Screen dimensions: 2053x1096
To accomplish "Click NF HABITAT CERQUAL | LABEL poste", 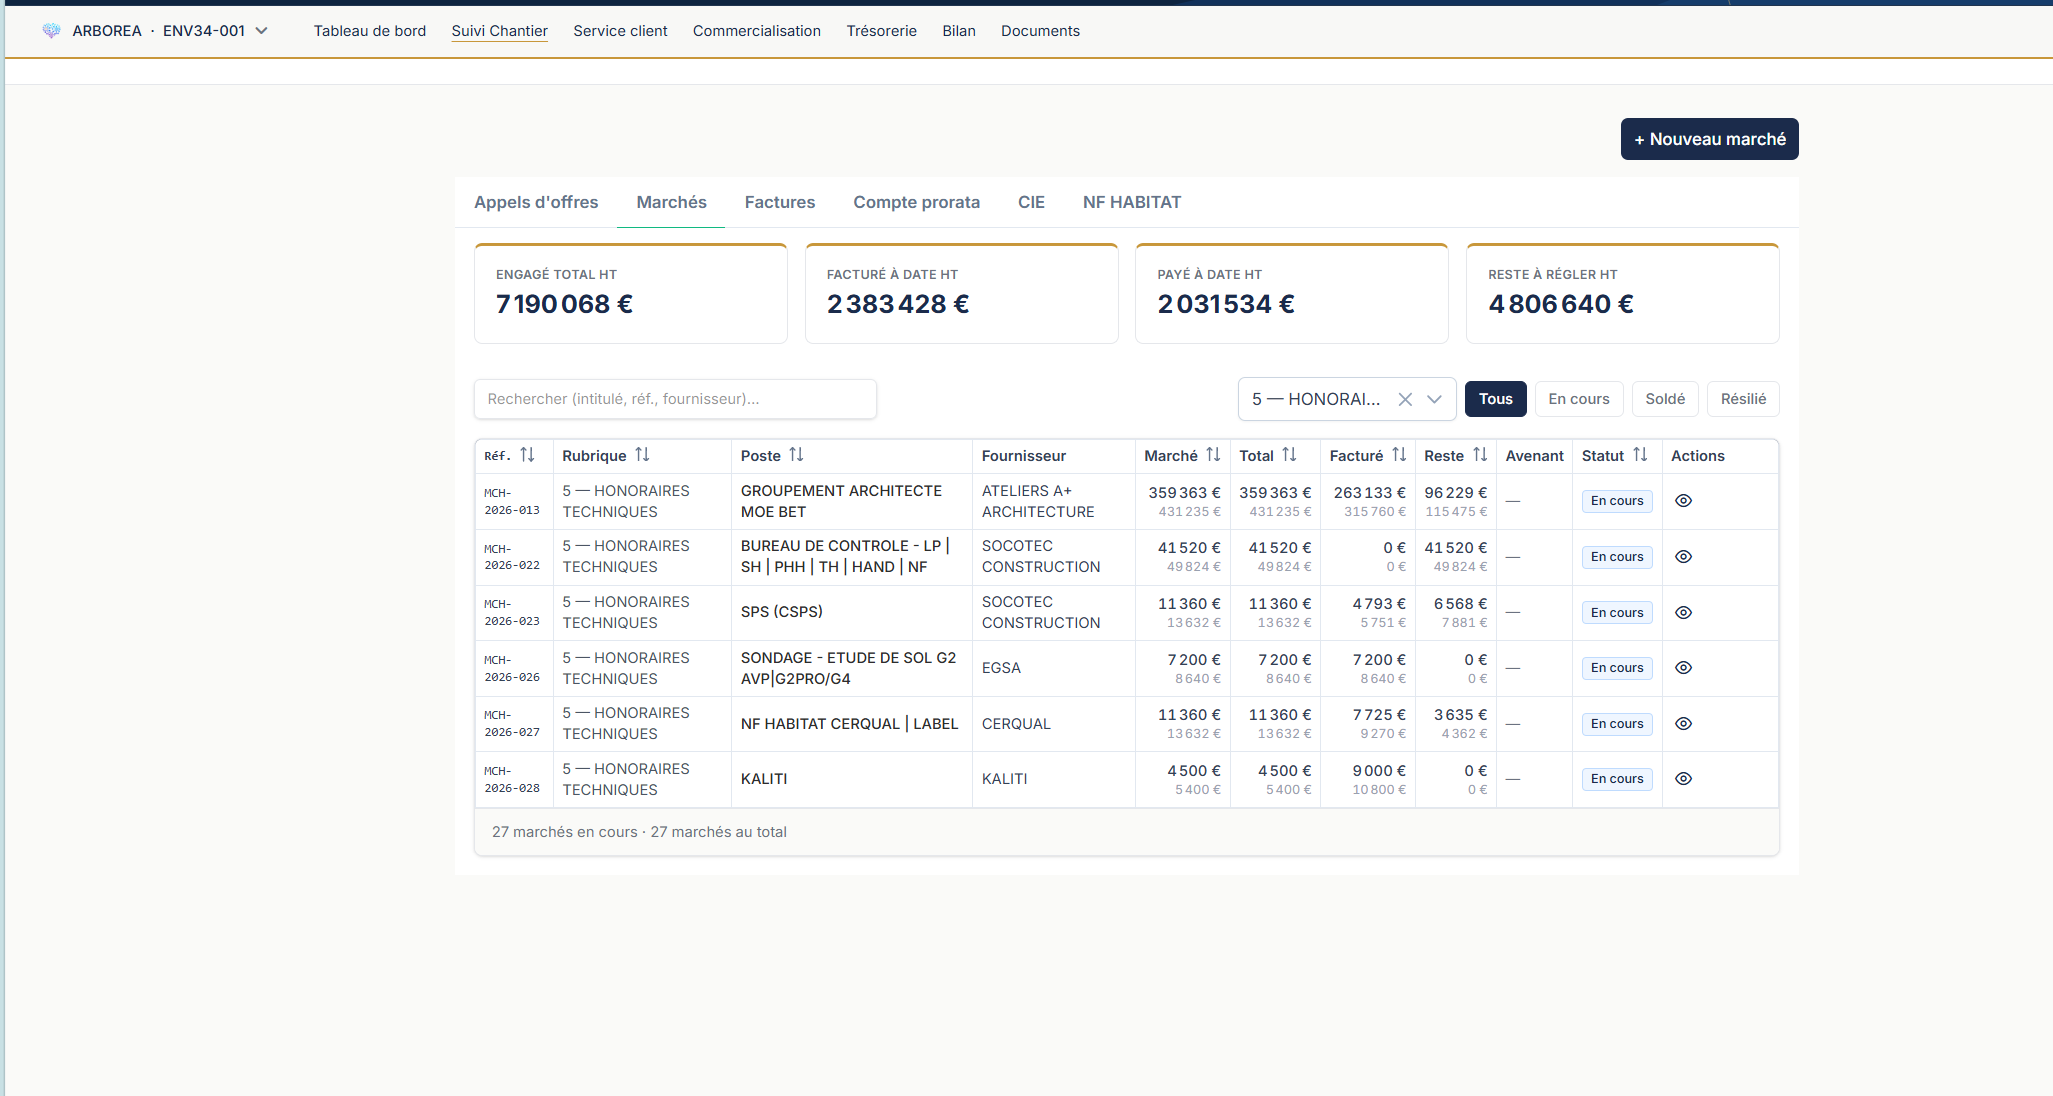I will (x=849, y=724).
